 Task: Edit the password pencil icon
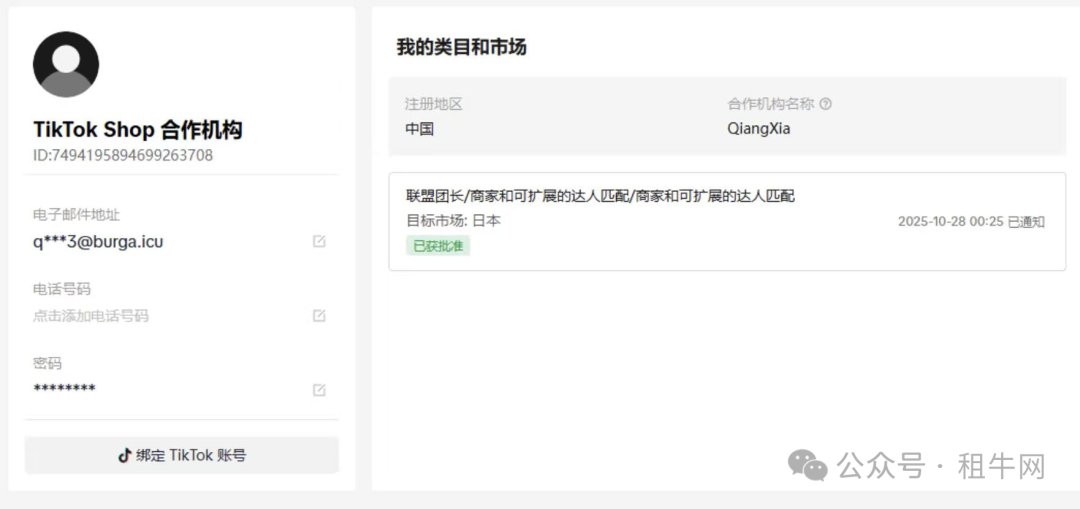pos(319,390)
